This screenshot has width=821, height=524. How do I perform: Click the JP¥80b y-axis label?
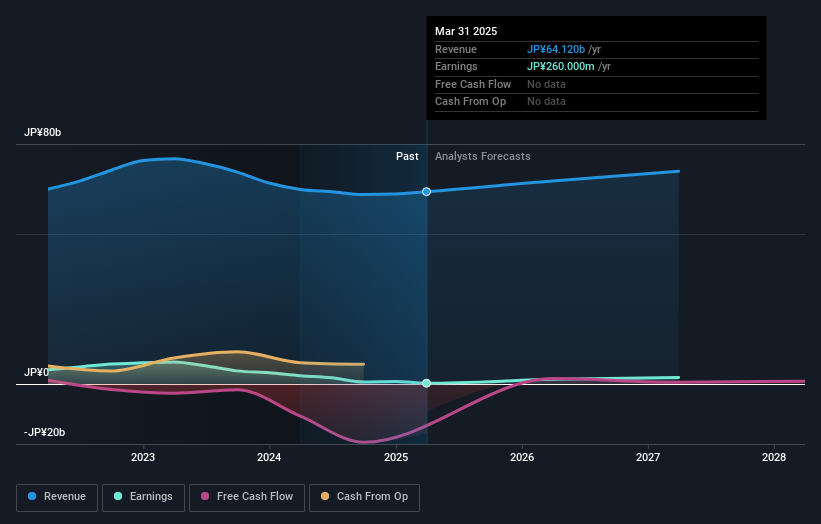coord(42,132)
